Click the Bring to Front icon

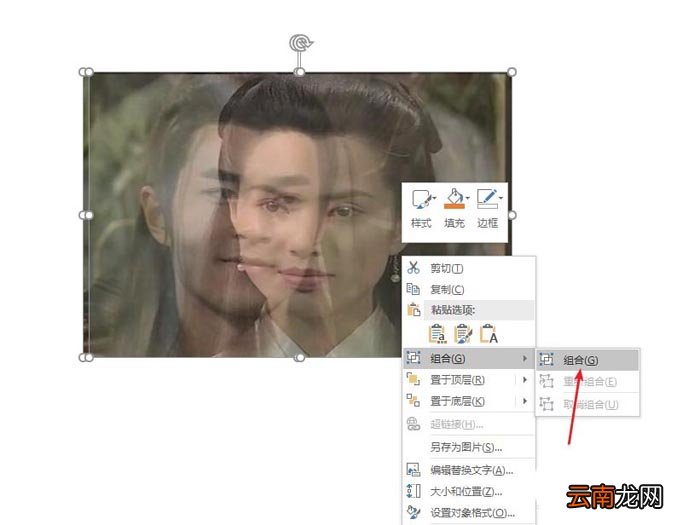click(x=413, y=379)
